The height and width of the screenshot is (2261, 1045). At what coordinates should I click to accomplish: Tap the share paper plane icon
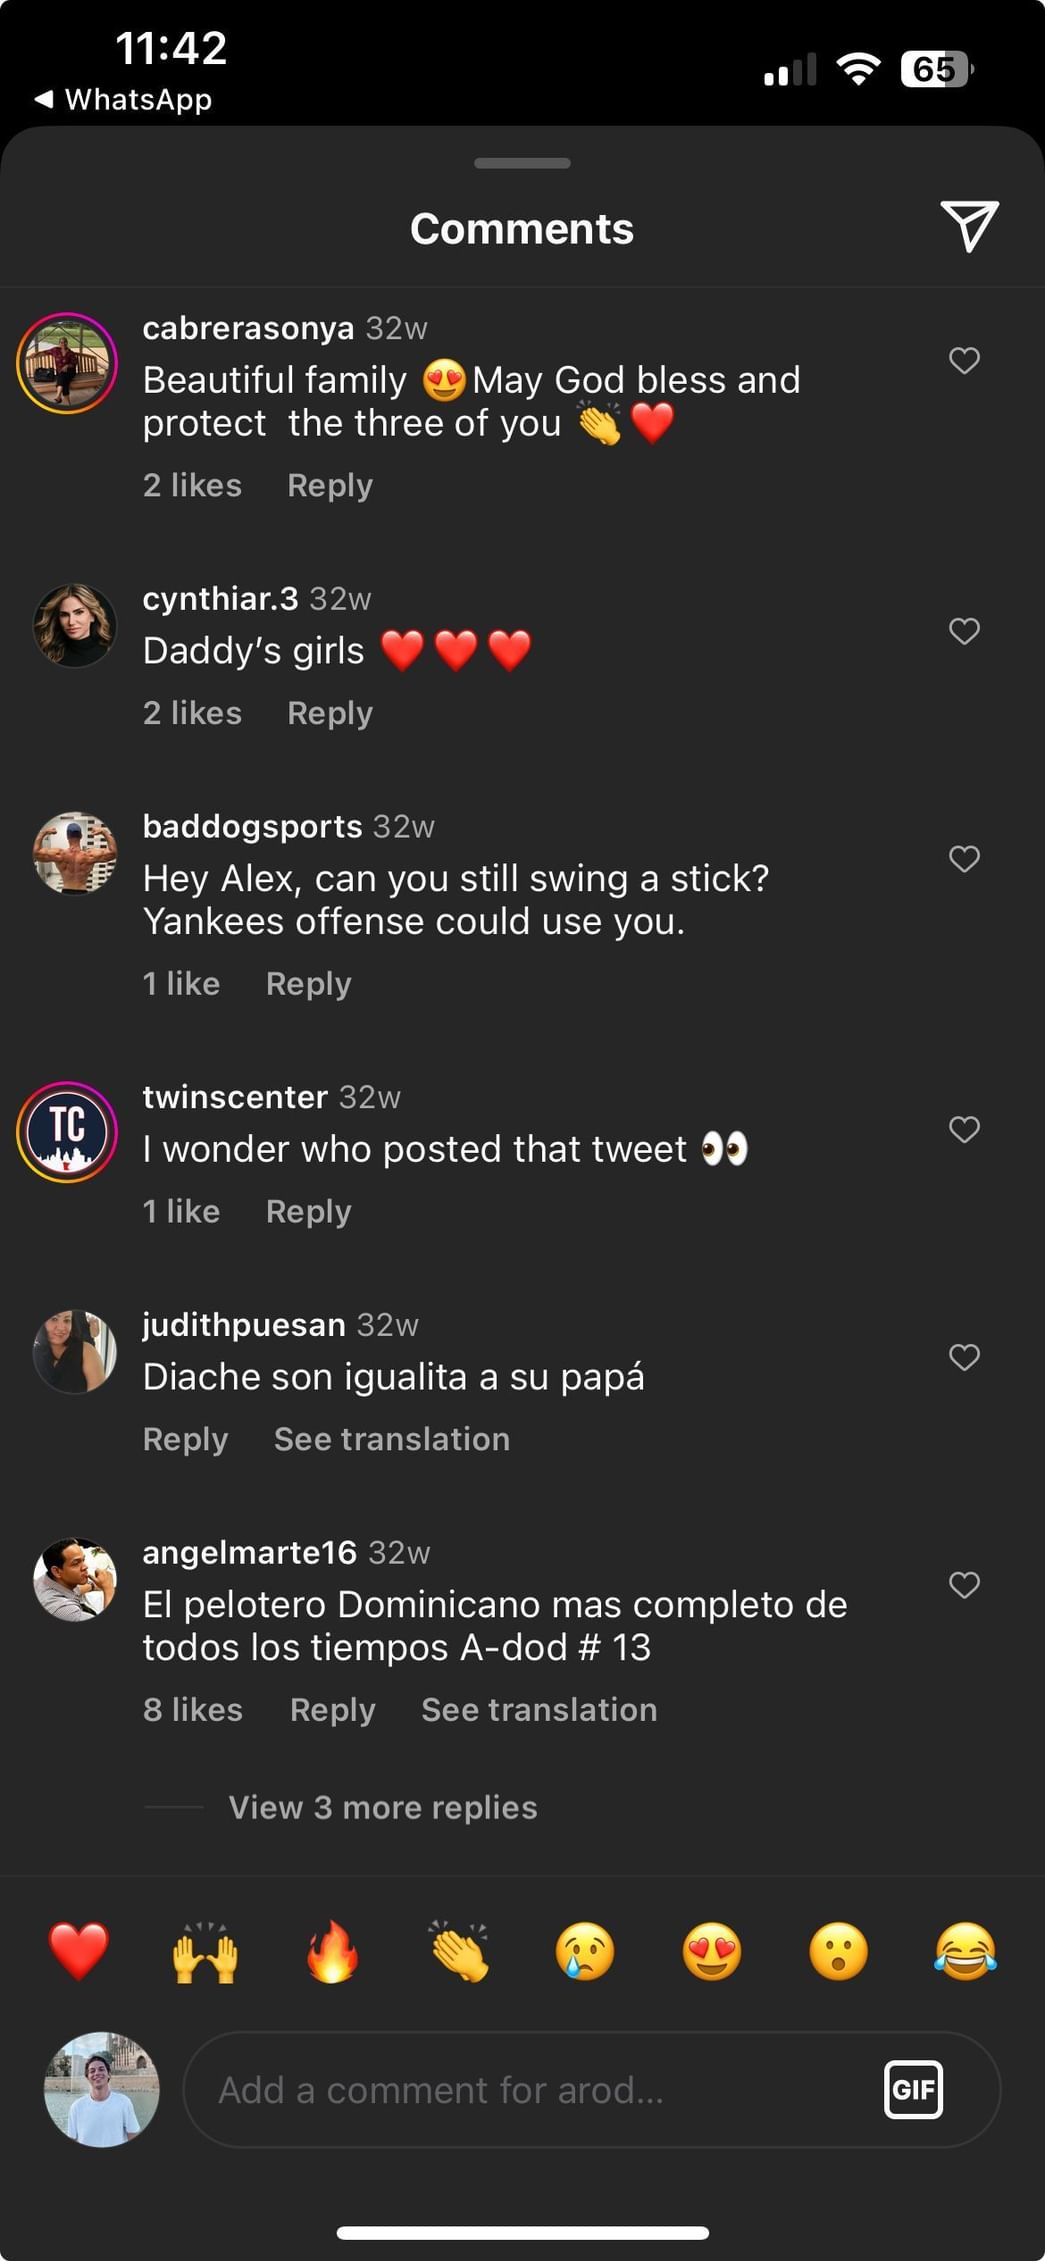(x=968, y=226)
